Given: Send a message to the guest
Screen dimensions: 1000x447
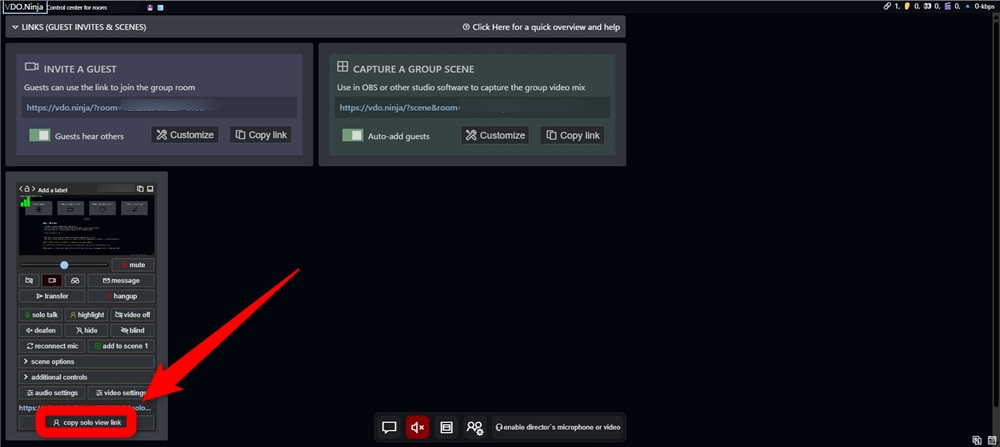Looking at the screenshot, I should pos(121,281).
